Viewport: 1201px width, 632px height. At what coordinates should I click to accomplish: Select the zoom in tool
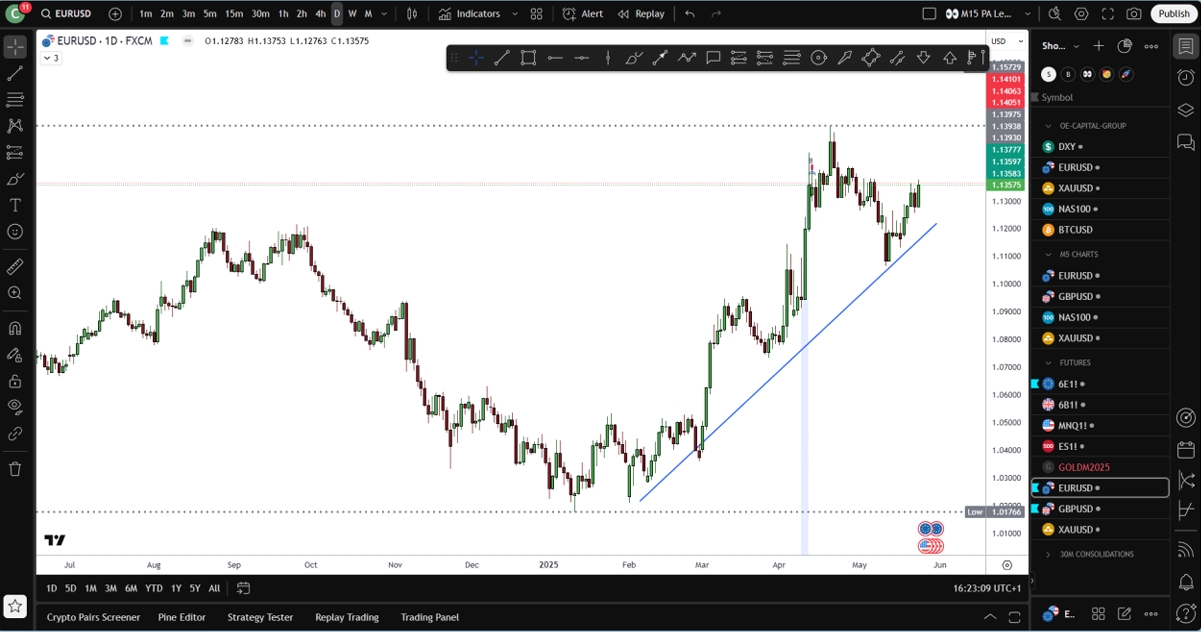point(15,293)
